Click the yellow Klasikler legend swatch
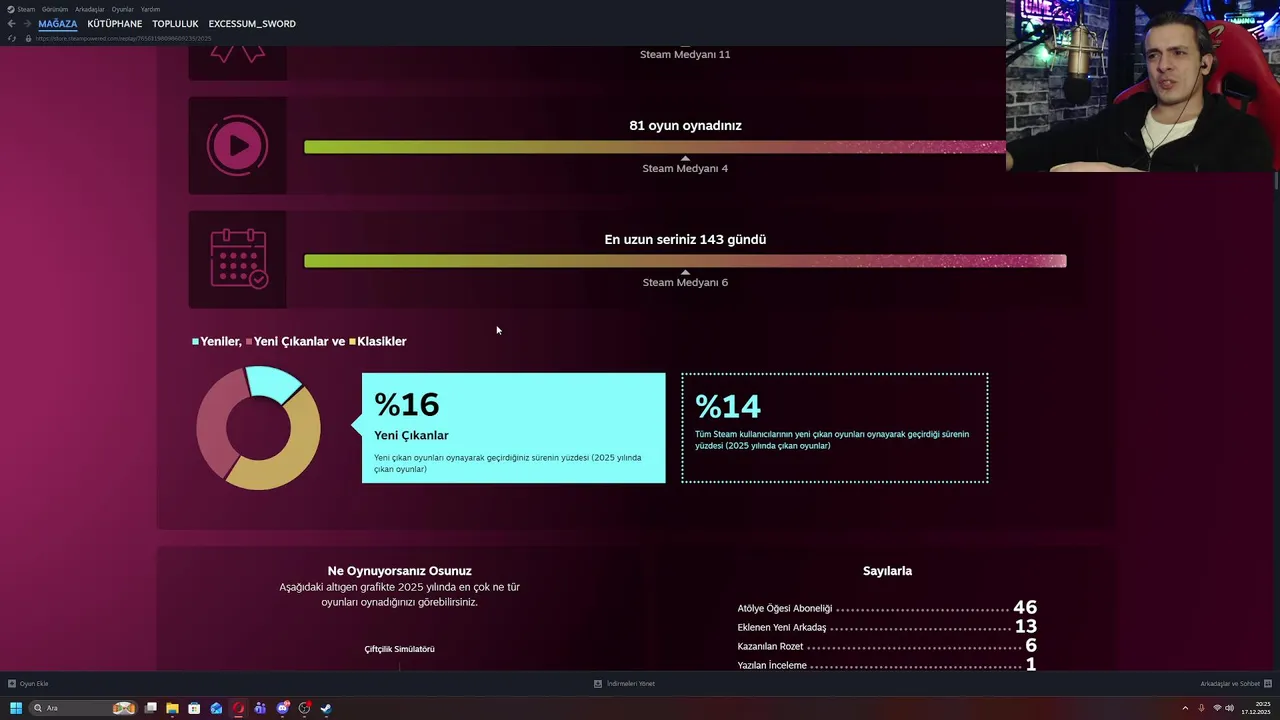The image size is (1280, 720). 352,342
